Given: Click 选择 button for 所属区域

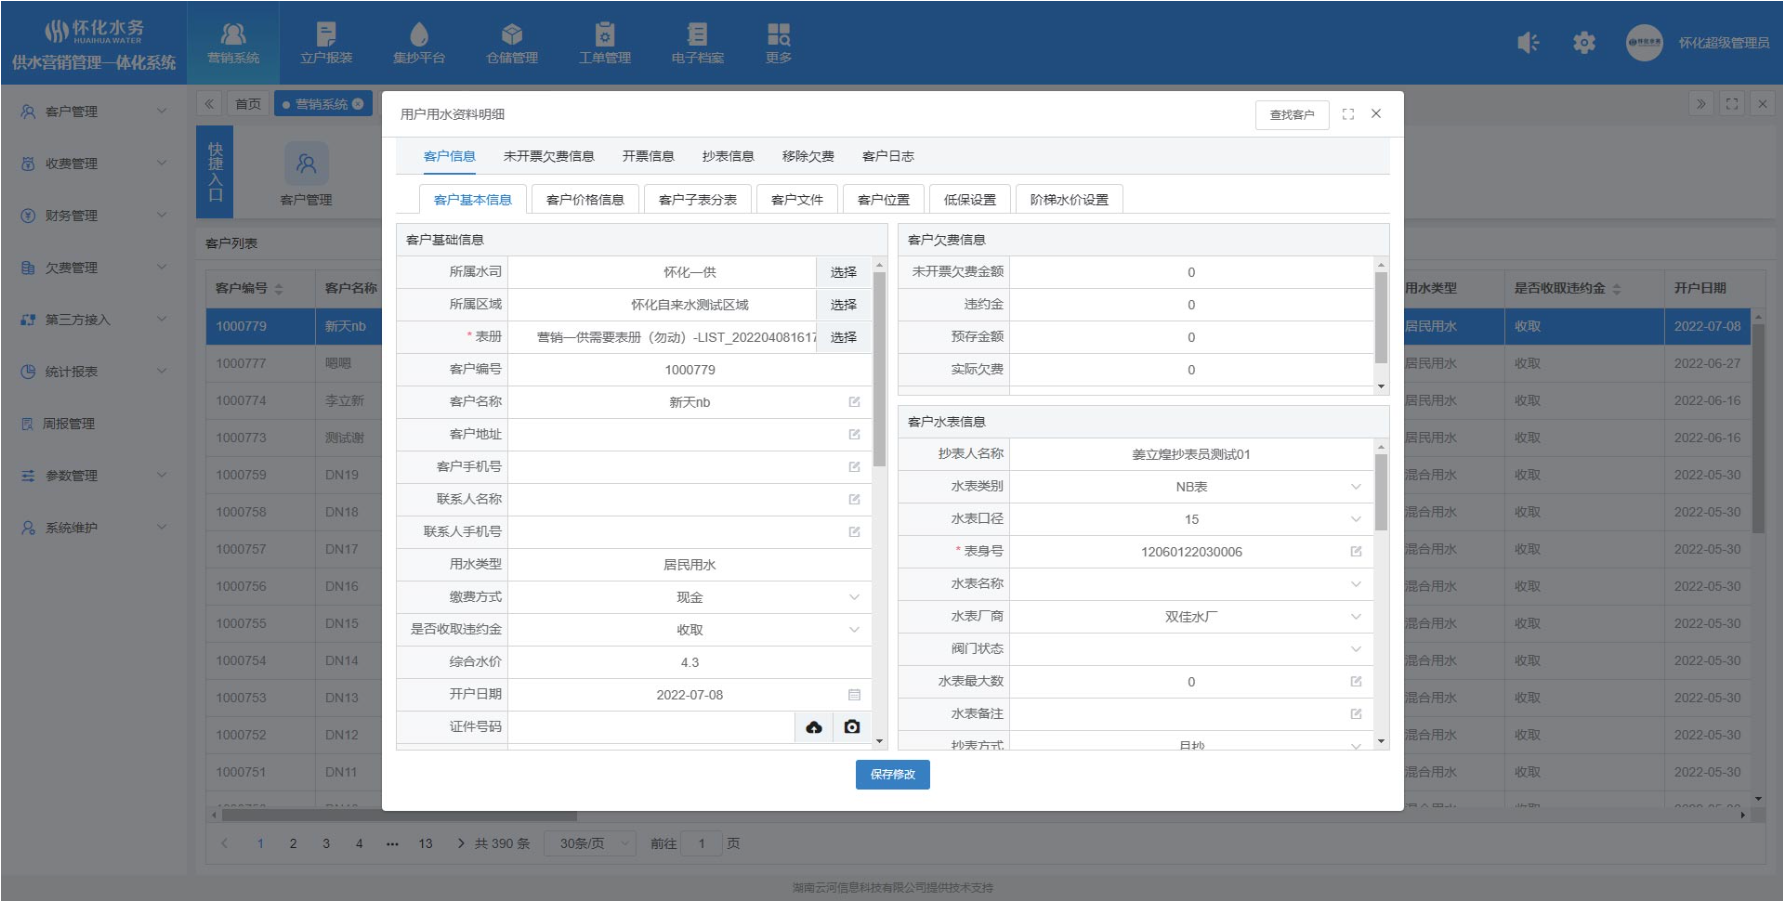Looking at the screenshot, I should pos(844,304).
